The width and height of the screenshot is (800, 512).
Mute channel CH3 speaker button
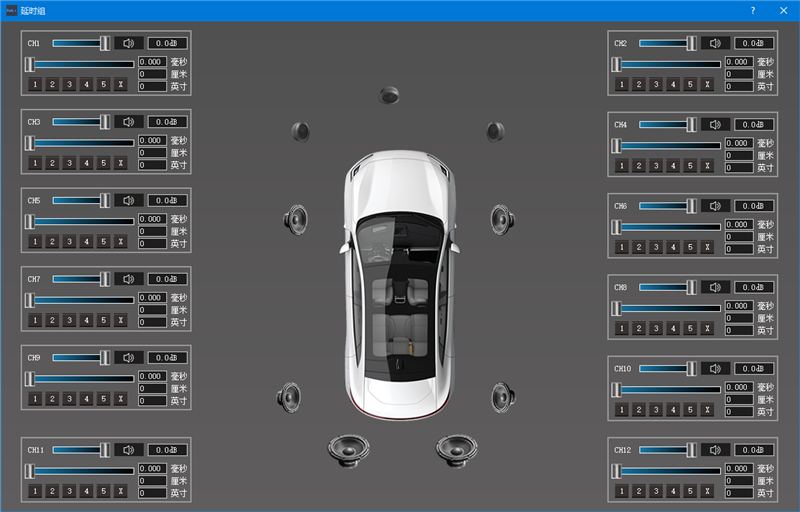pos(129,122)
